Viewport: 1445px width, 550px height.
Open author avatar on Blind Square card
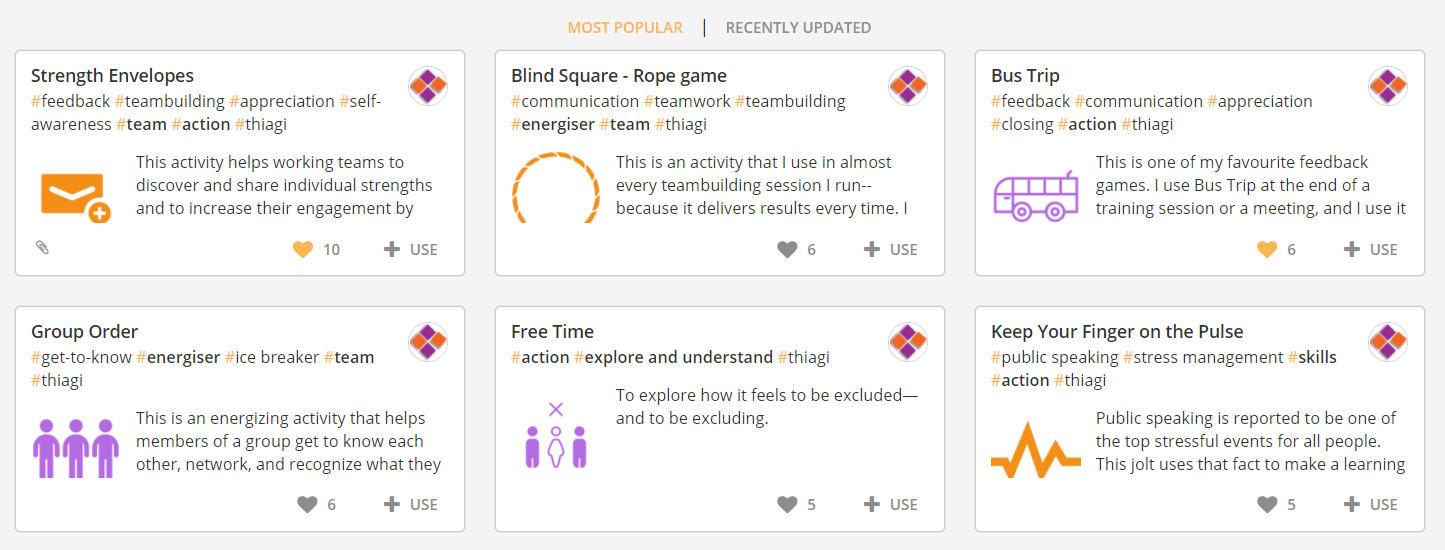908,86
